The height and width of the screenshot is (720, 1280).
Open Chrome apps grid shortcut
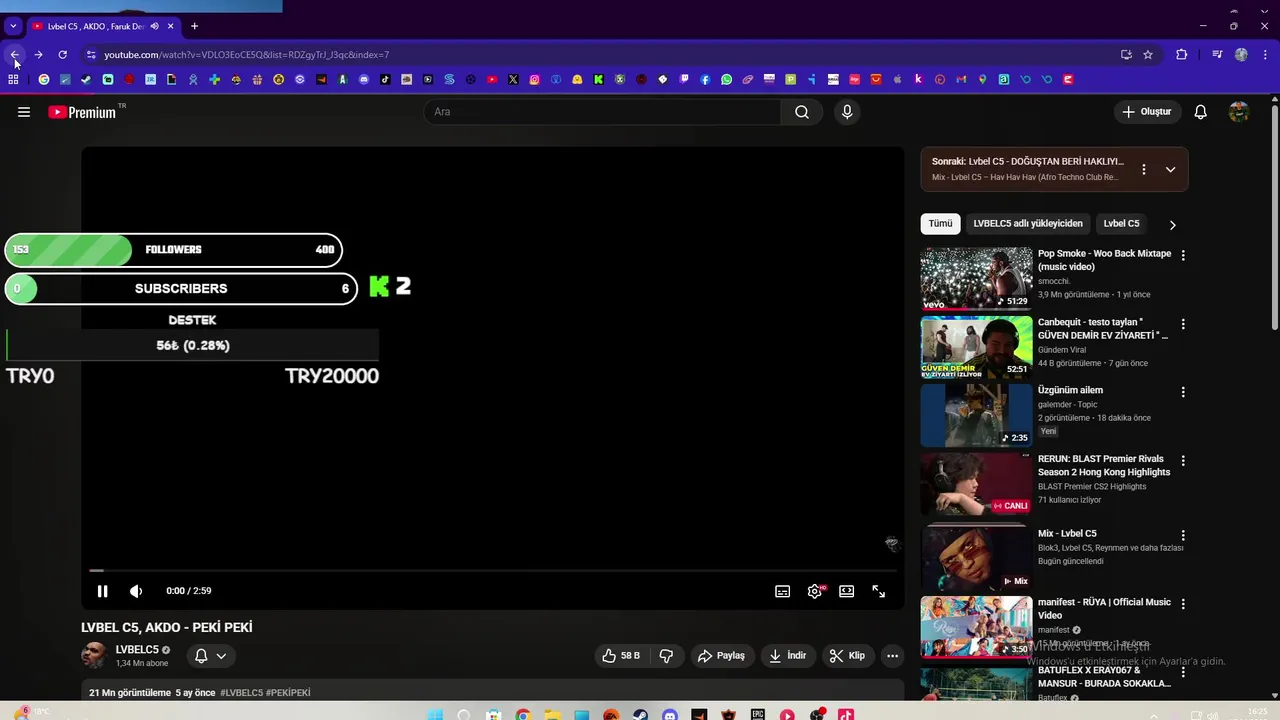click(x=13, y=79)
